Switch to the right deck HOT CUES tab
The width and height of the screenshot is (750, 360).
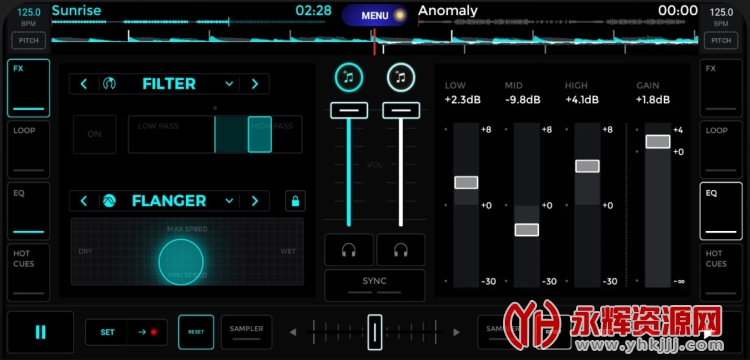click(x=721, y=273)
